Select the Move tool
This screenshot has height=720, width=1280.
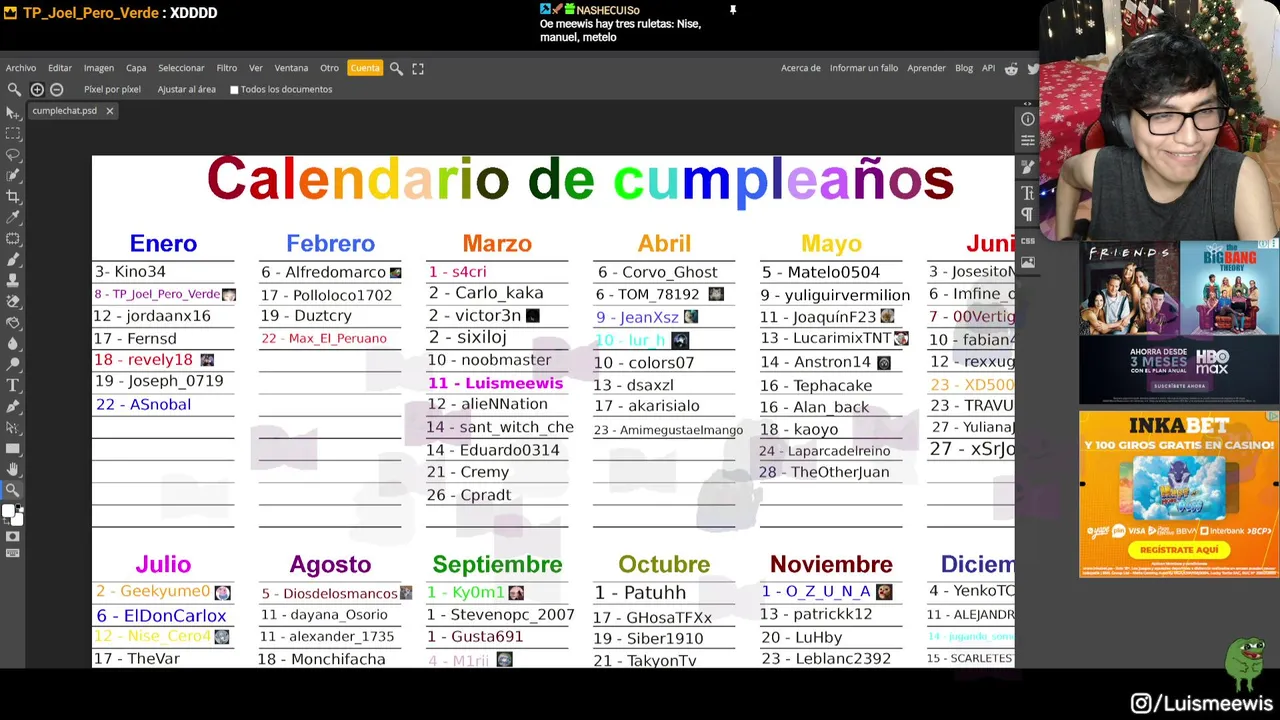[x=13, y=112]
